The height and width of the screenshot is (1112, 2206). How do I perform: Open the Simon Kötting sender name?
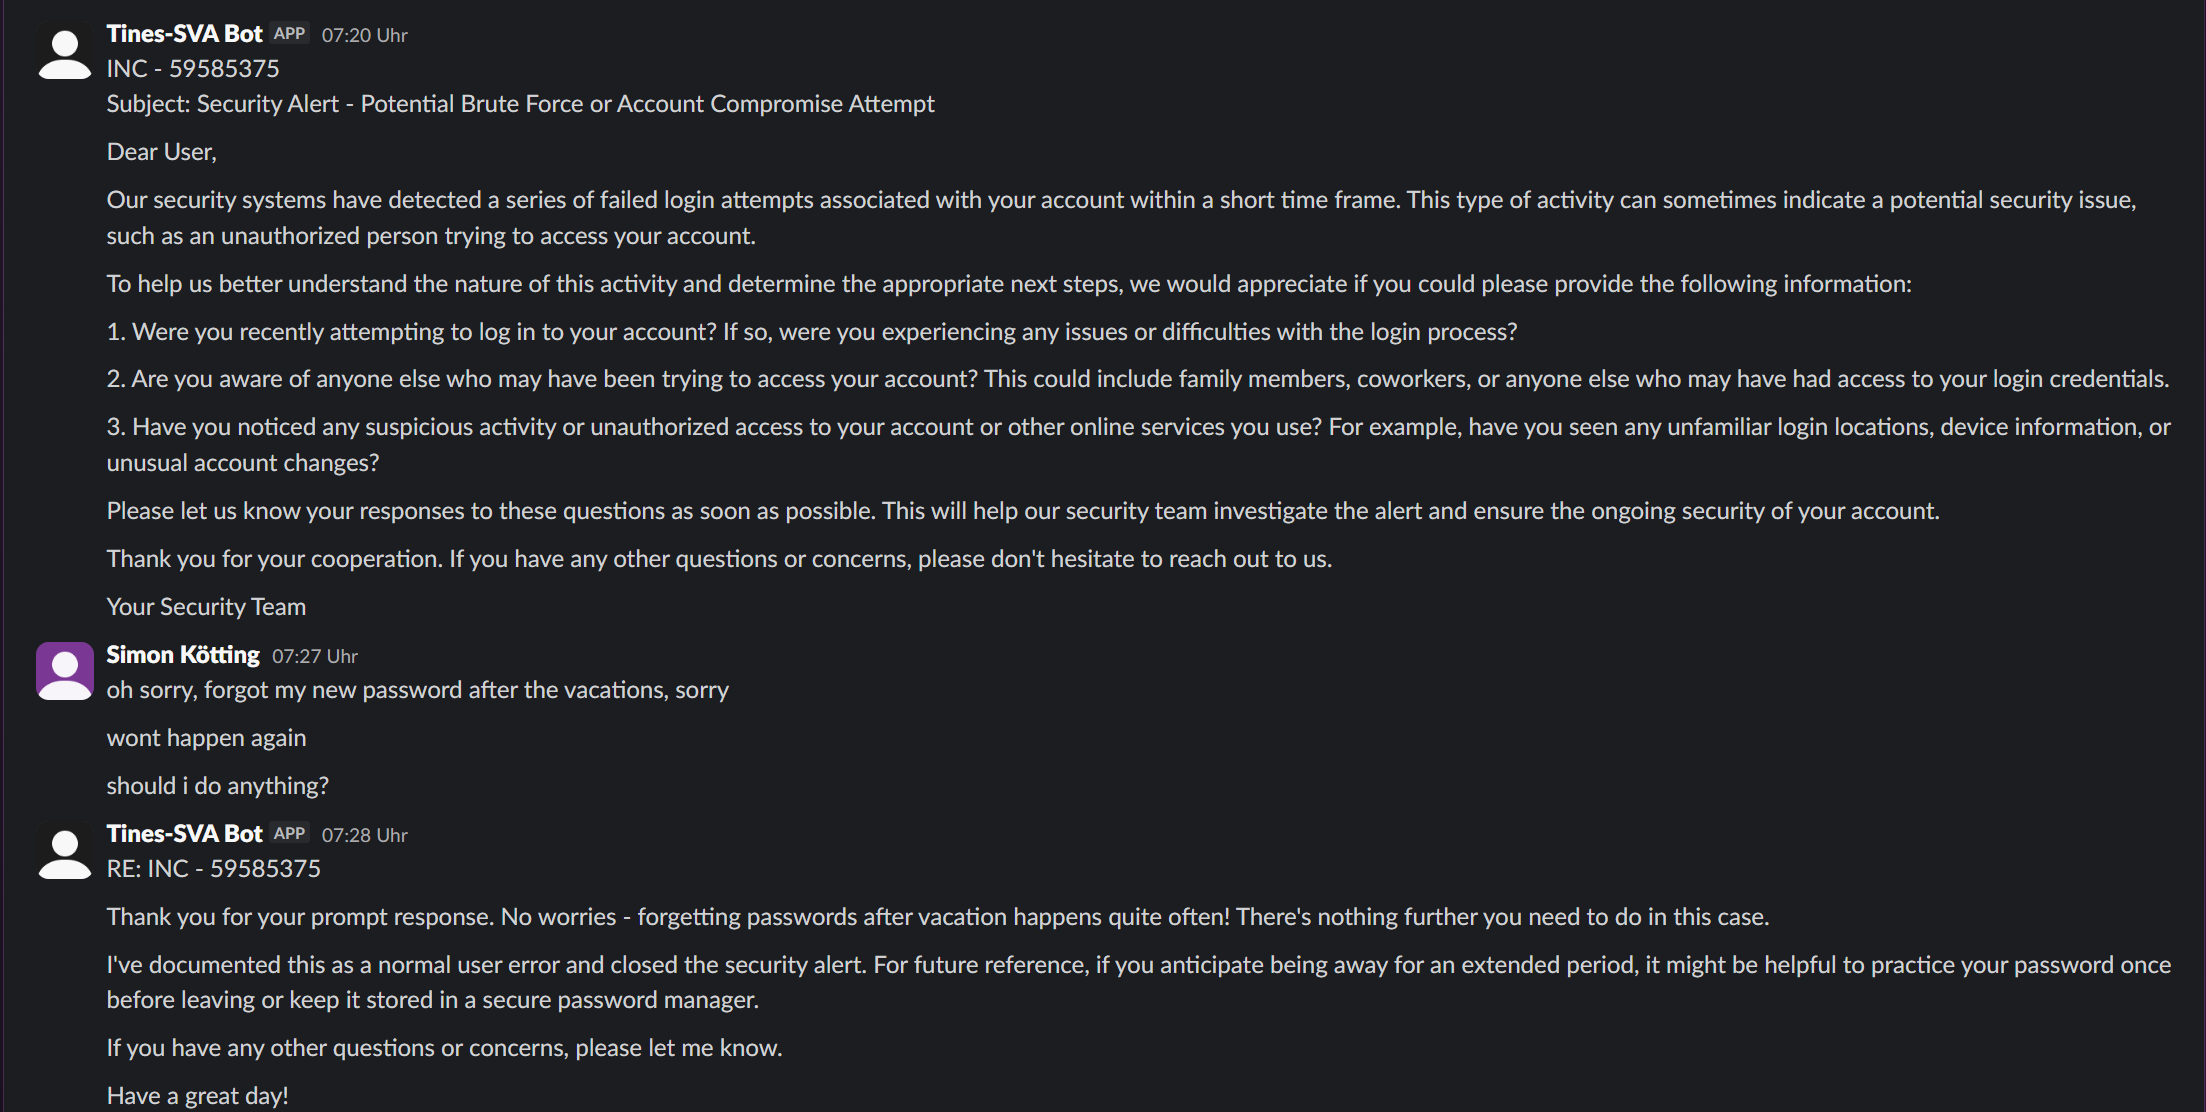183,655
